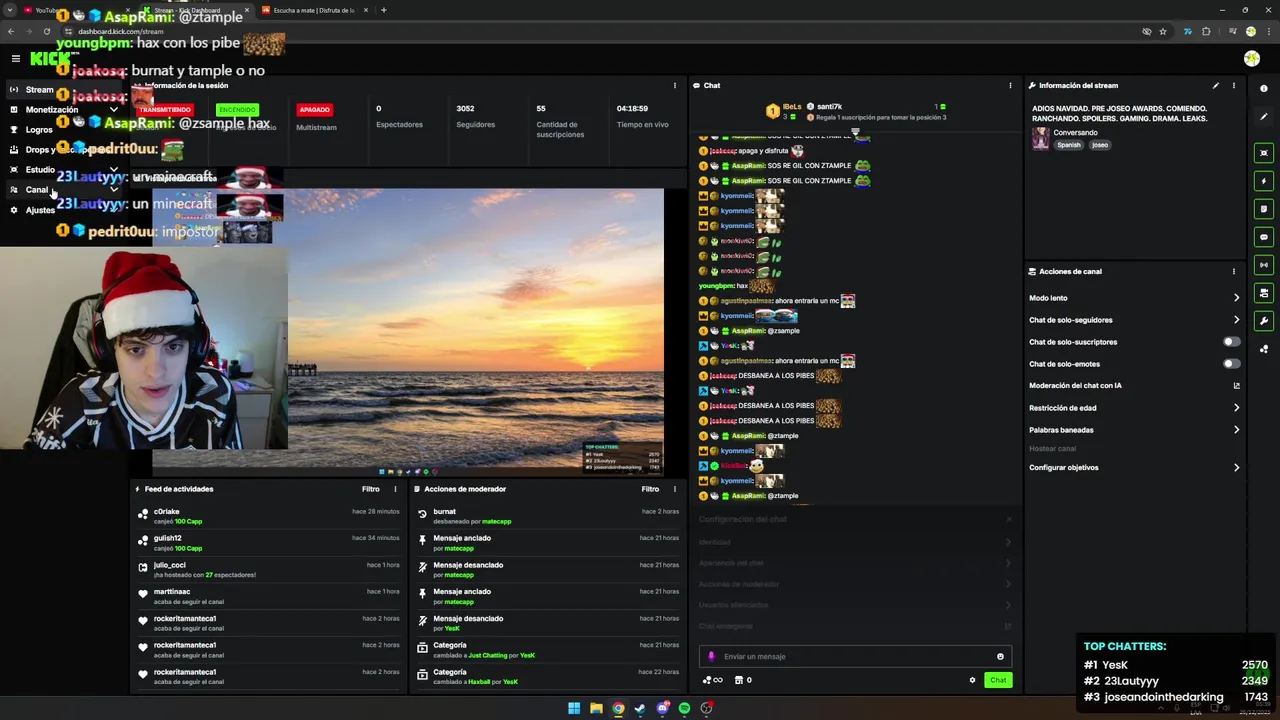Click the green Chat send button
This screenshot has height=720, width=1280.
point(998,680)
